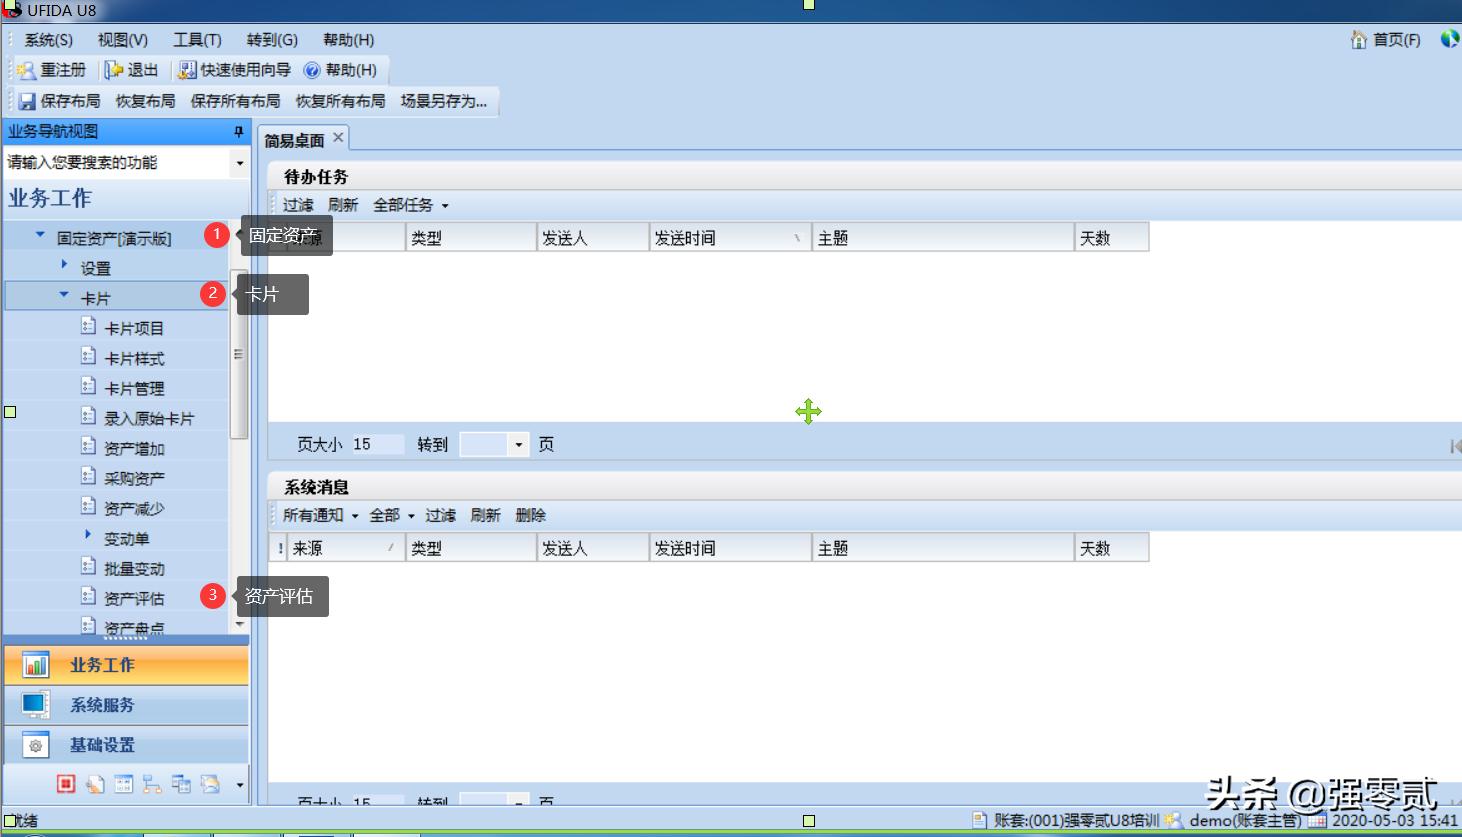Open the 资产评估 function
The image size is (1462, 837).
point(132,597)
